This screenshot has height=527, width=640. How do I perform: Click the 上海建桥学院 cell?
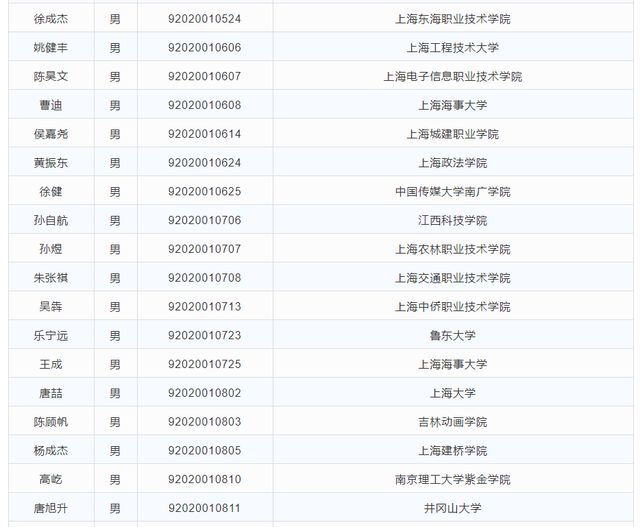(x=453, y=451)
